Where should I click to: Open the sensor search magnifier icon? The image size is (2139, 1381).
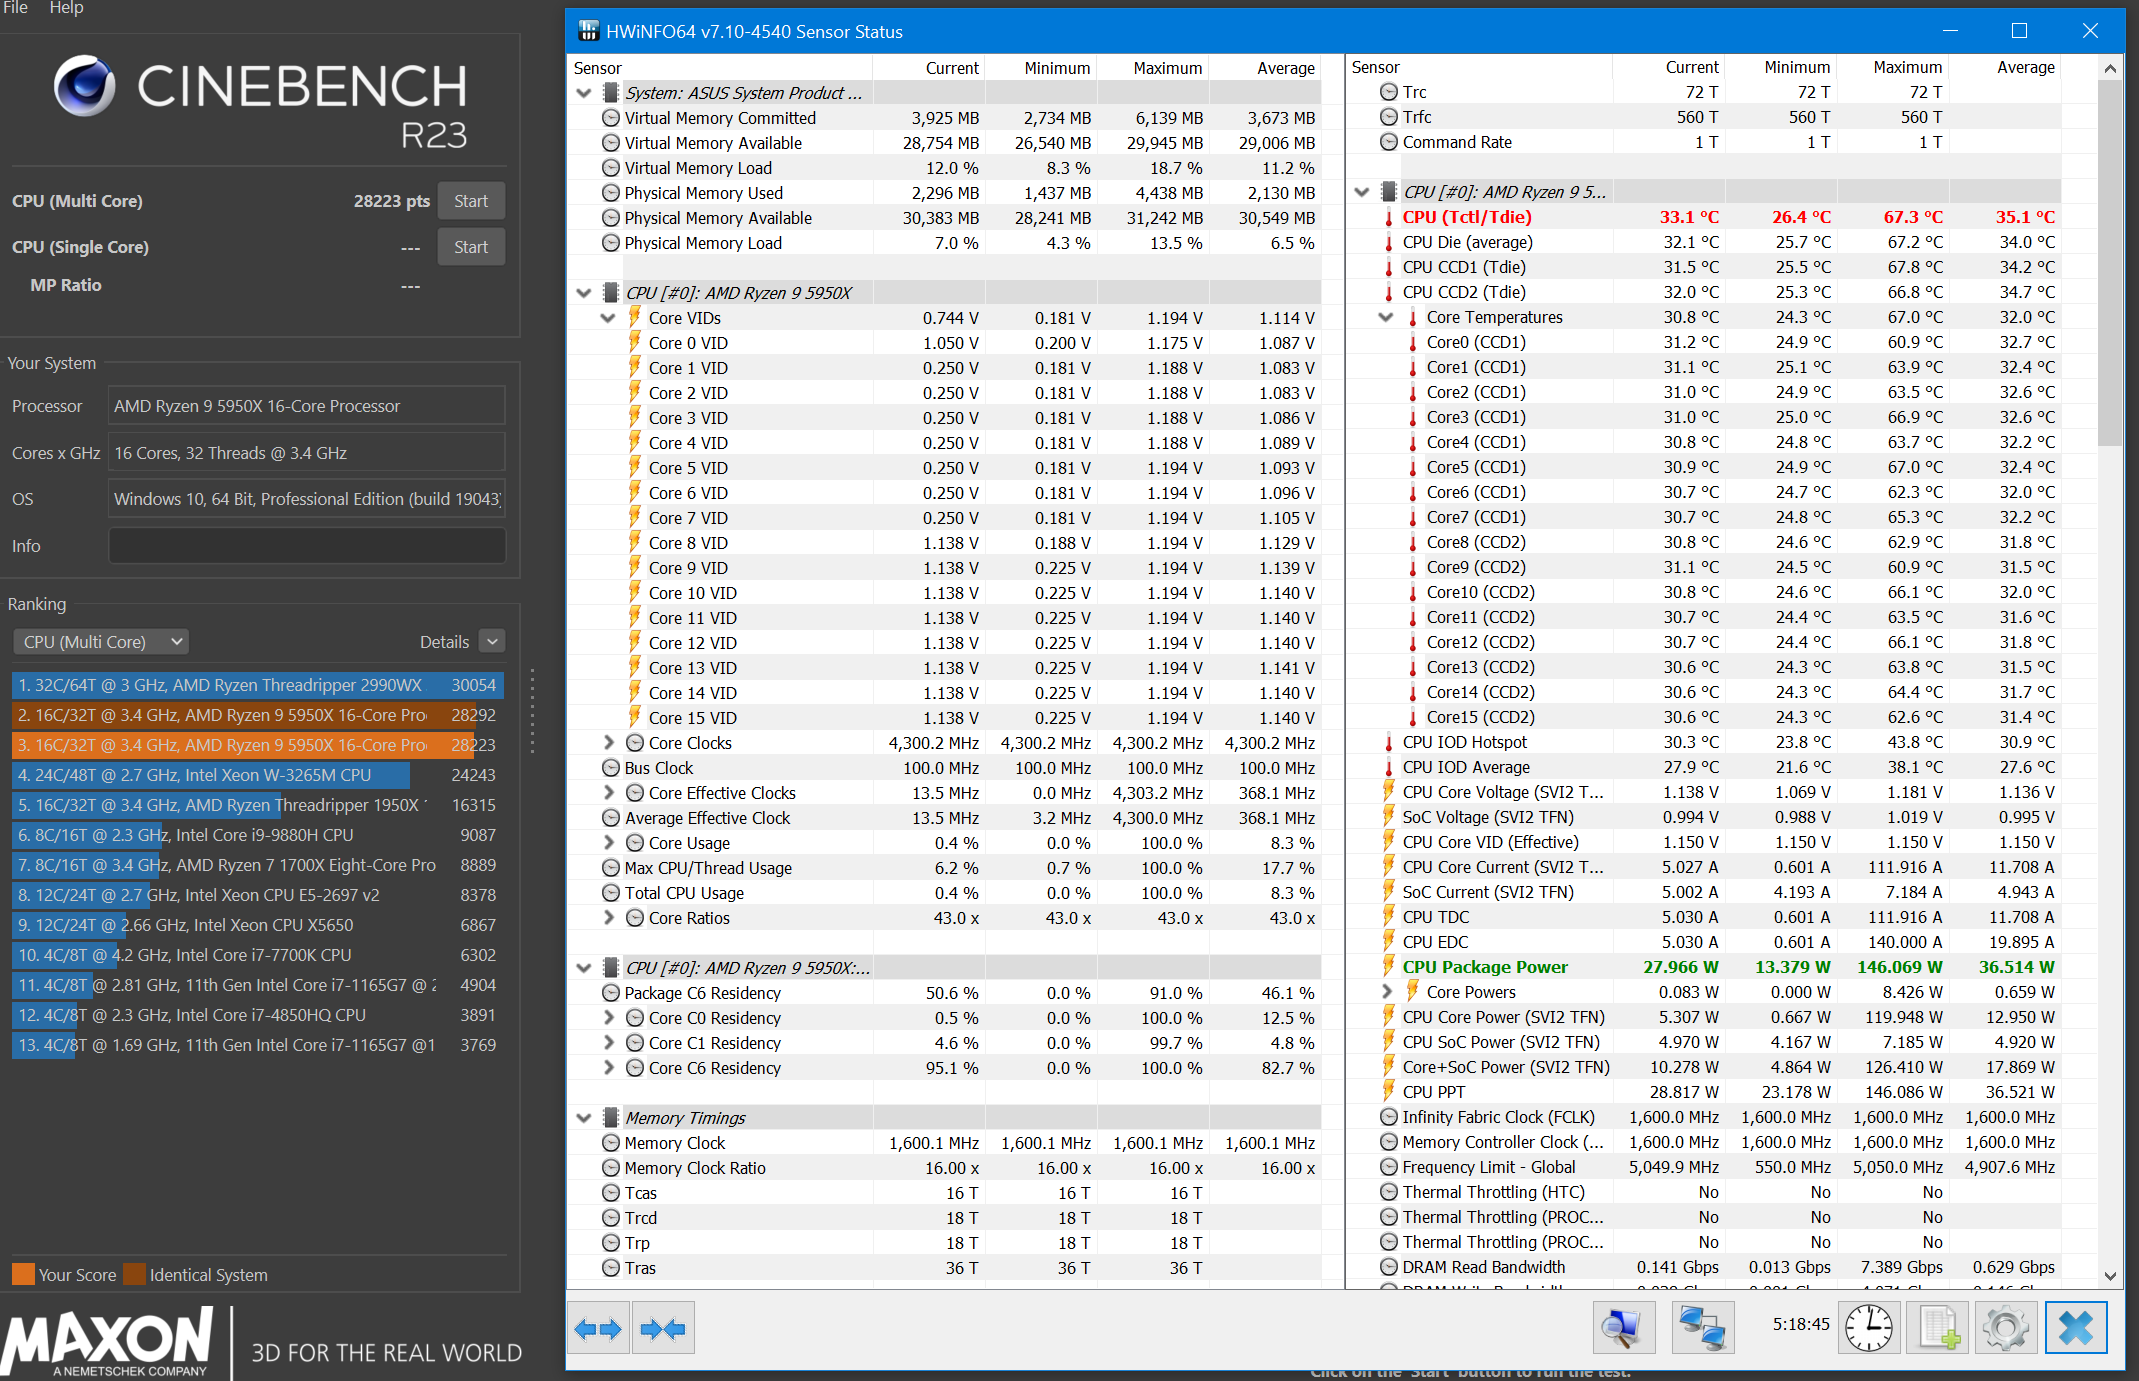click(x=1622, y=1328)
